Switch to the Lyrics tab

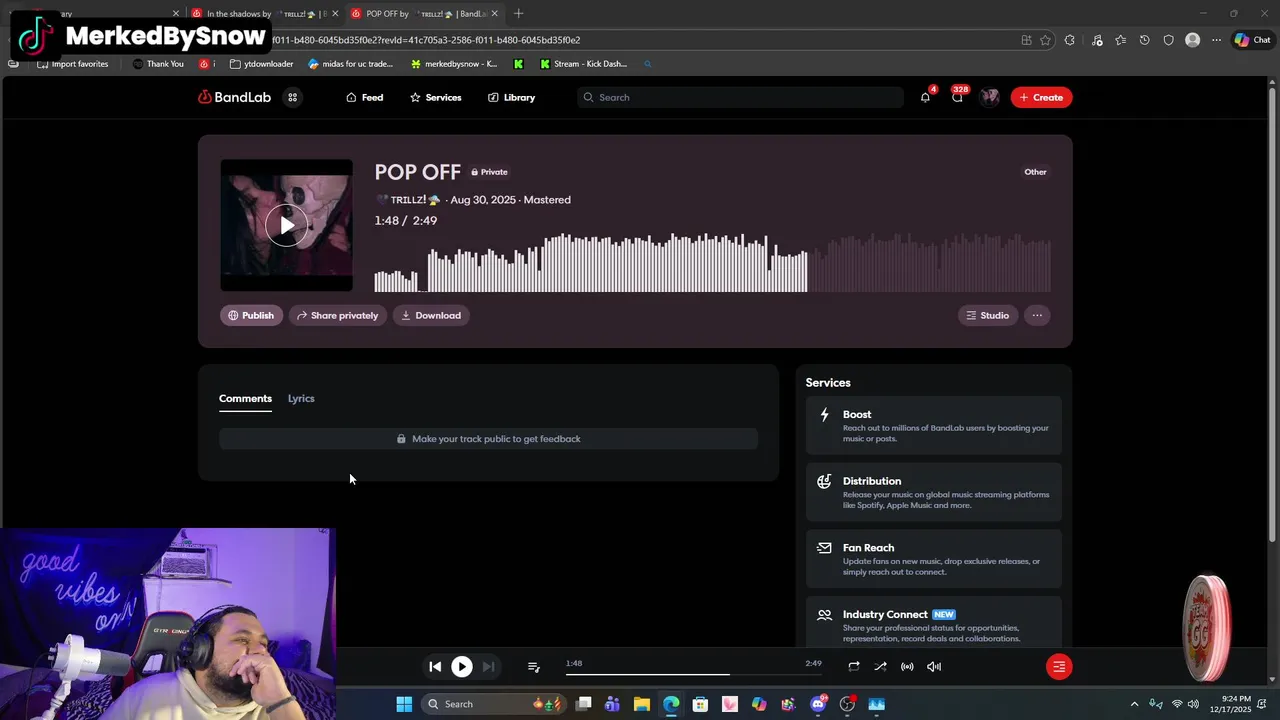pyautogui.click(x=301, y=398)
